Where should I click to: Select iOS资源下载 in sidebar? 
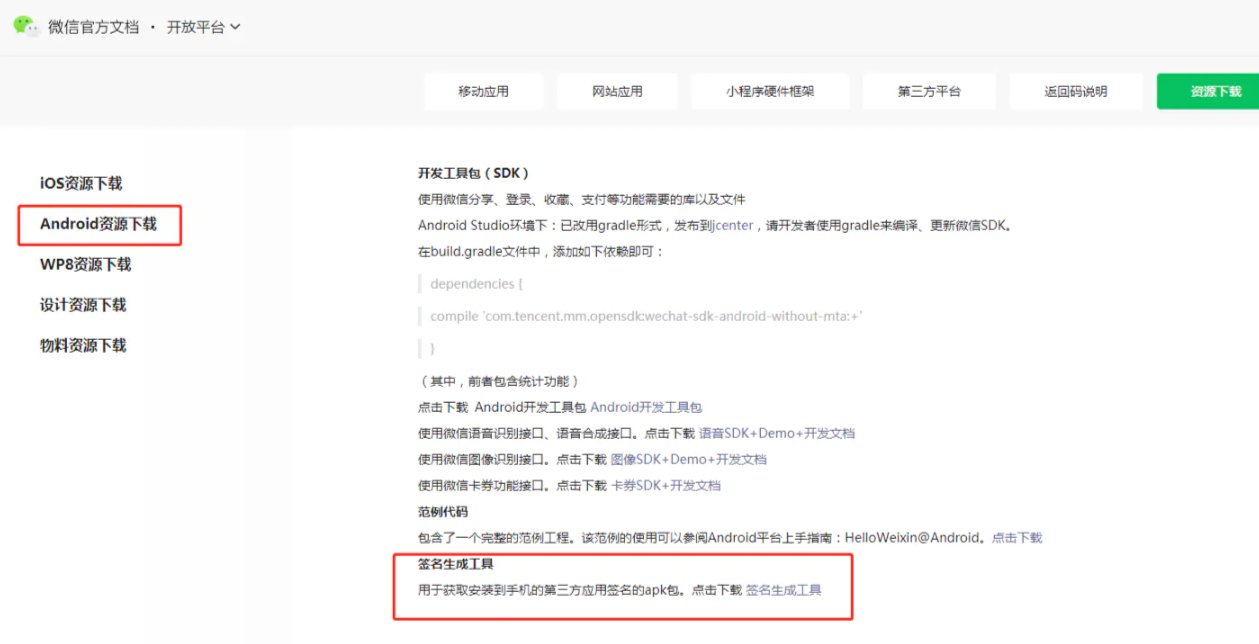pyautogui.click(x=81, y=183)
